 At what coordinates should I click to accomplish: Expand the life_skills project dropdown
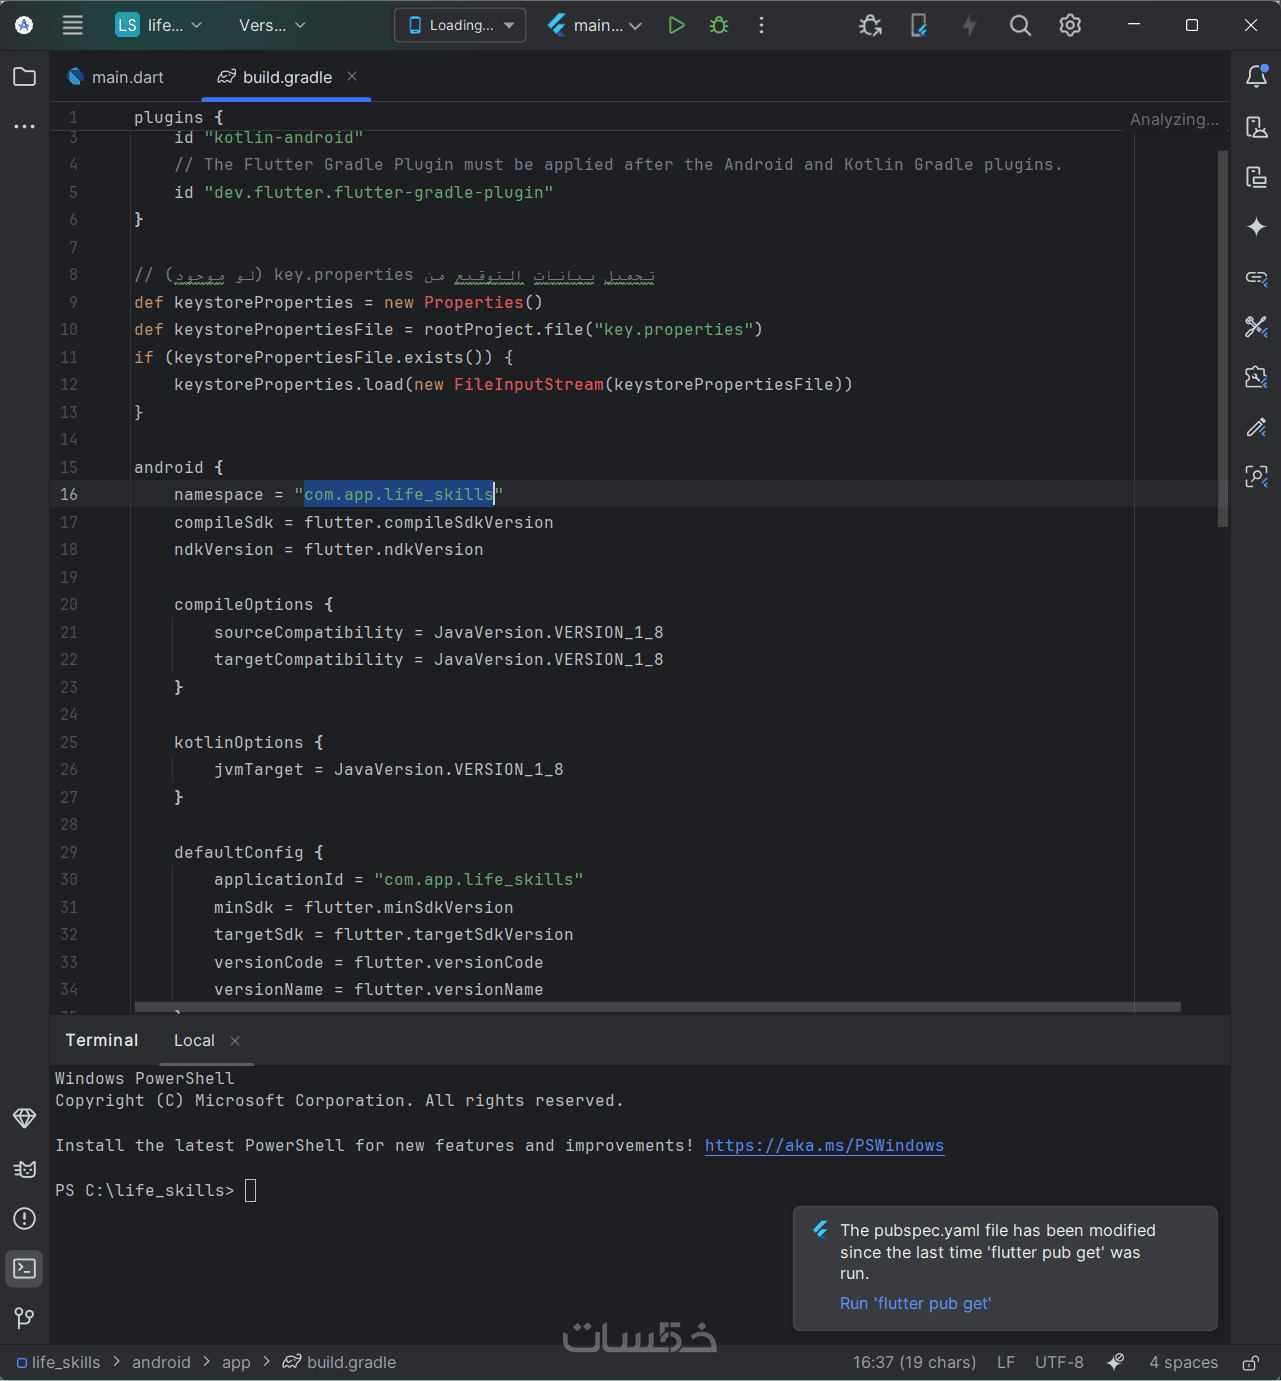tap(160, 25)
